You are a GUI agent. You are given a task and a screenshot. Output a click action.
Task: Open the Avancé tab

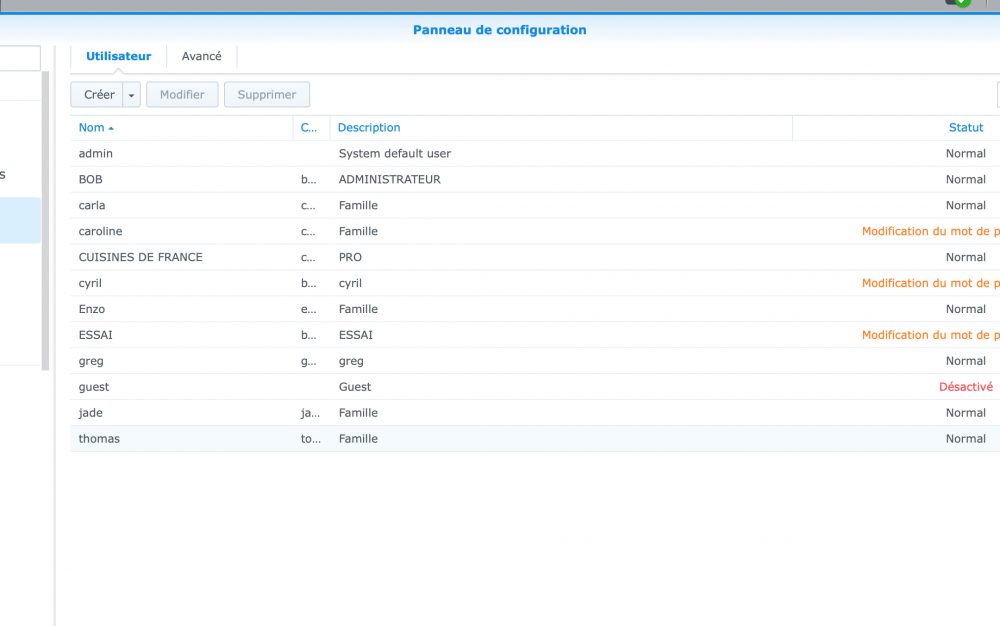(x=202, y=56)
